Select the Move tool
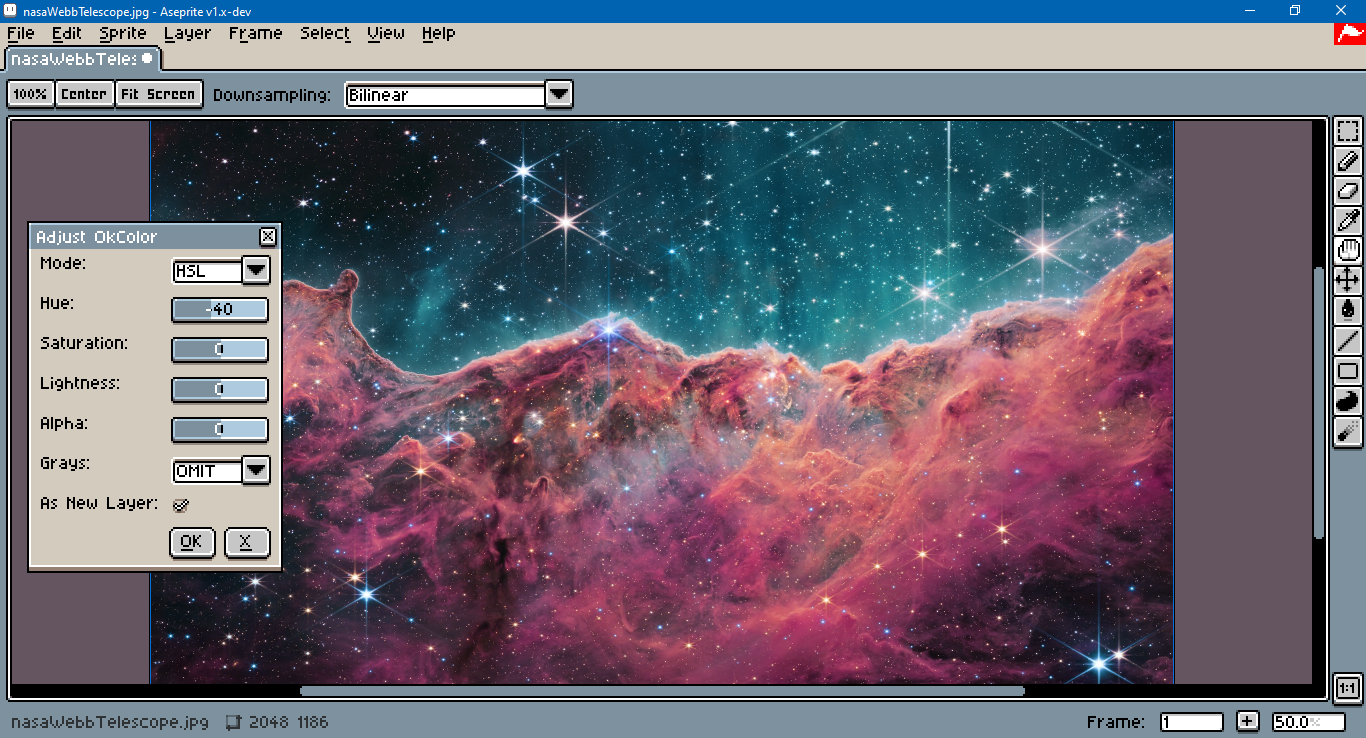Image resolution: width=1366 pixels, height=738 pixels. click(1348, 281)
